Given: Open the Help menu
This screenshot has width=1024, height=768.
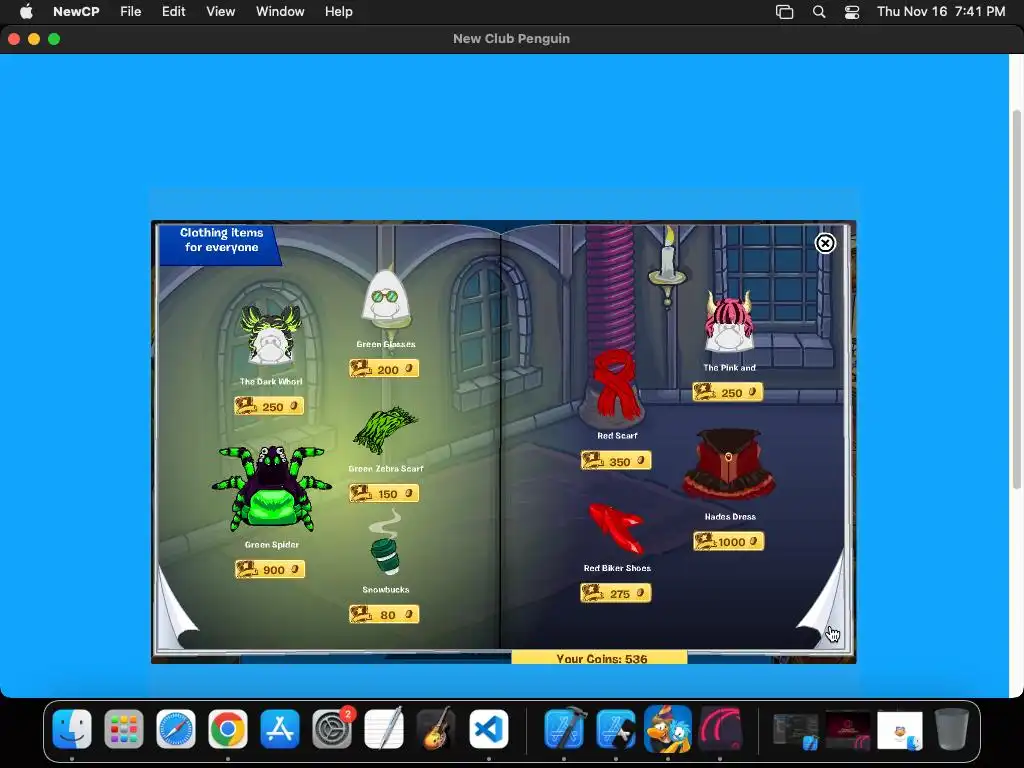Looking at the screenshot, I should tap(339, 12).
